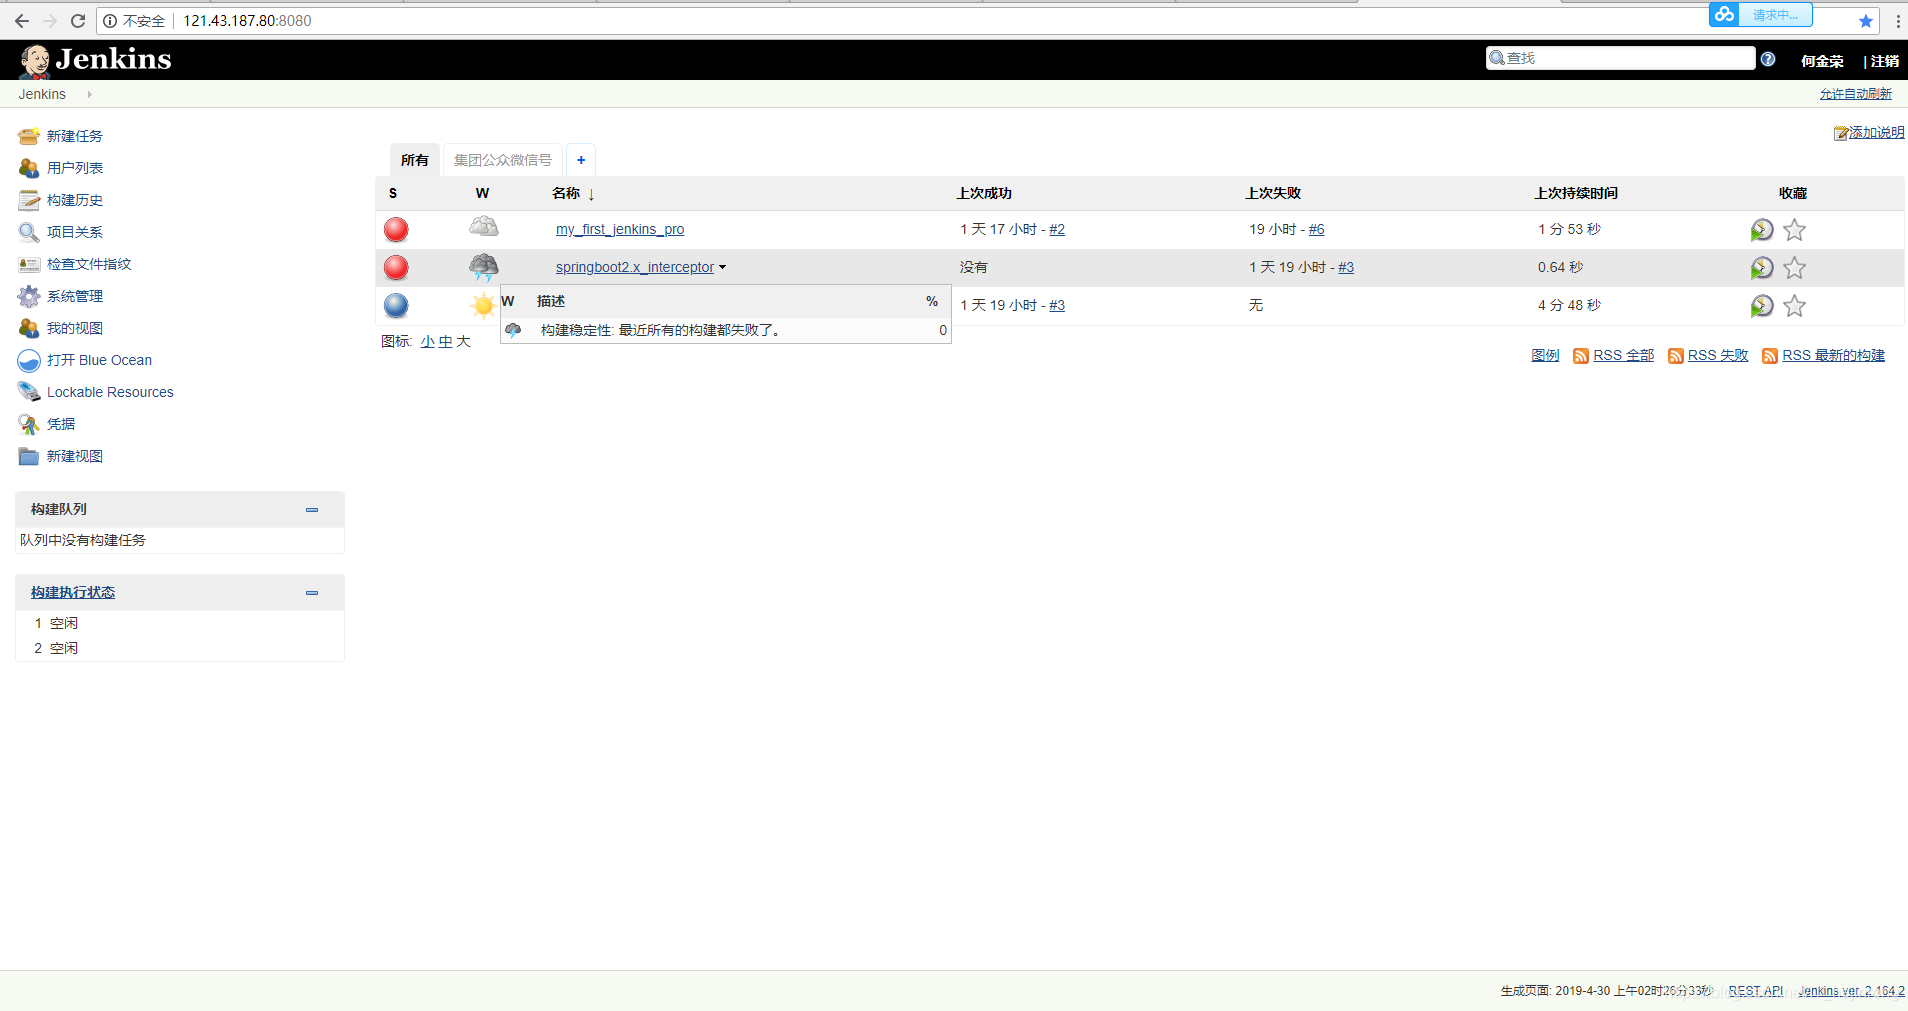
Task: Open 图例 legend link
Action: (1545, 355)
